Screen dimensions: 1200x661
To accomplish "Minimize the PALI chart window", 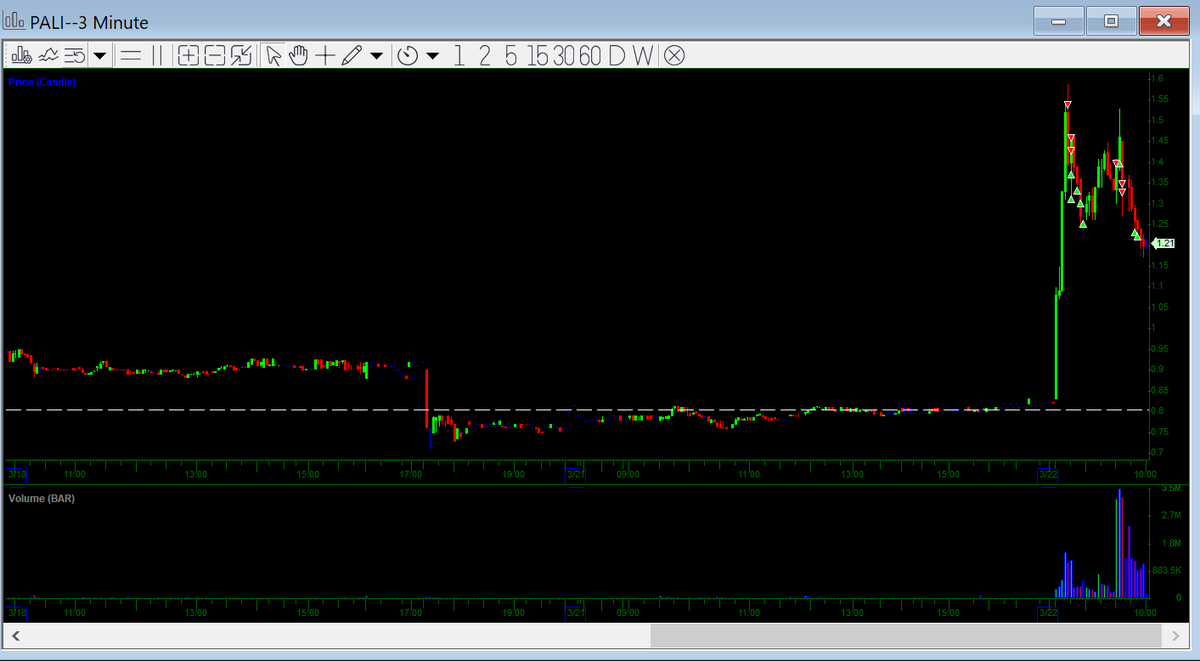I will pyautogui.click(x=1058, y=20).
